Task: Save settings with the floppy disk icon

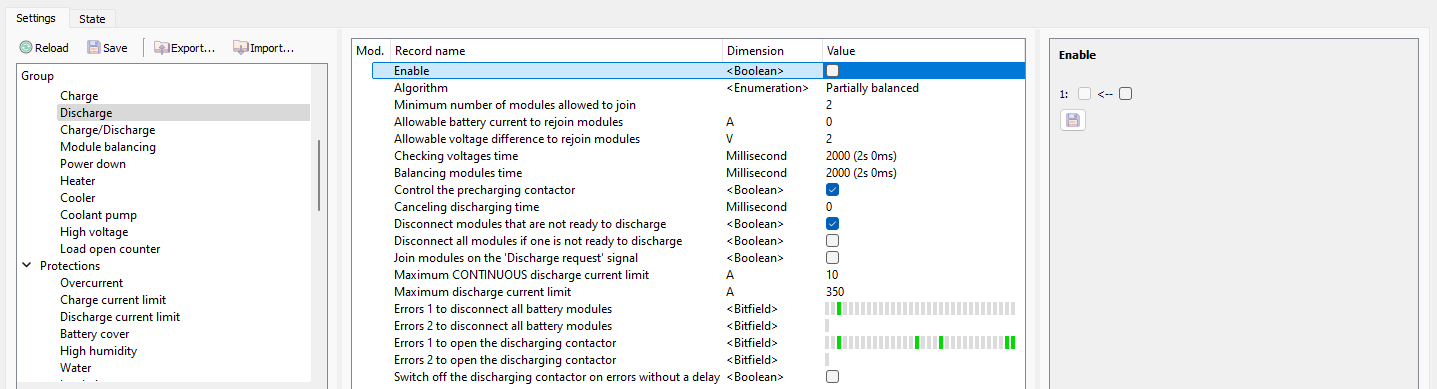Action: pos(107,47)
